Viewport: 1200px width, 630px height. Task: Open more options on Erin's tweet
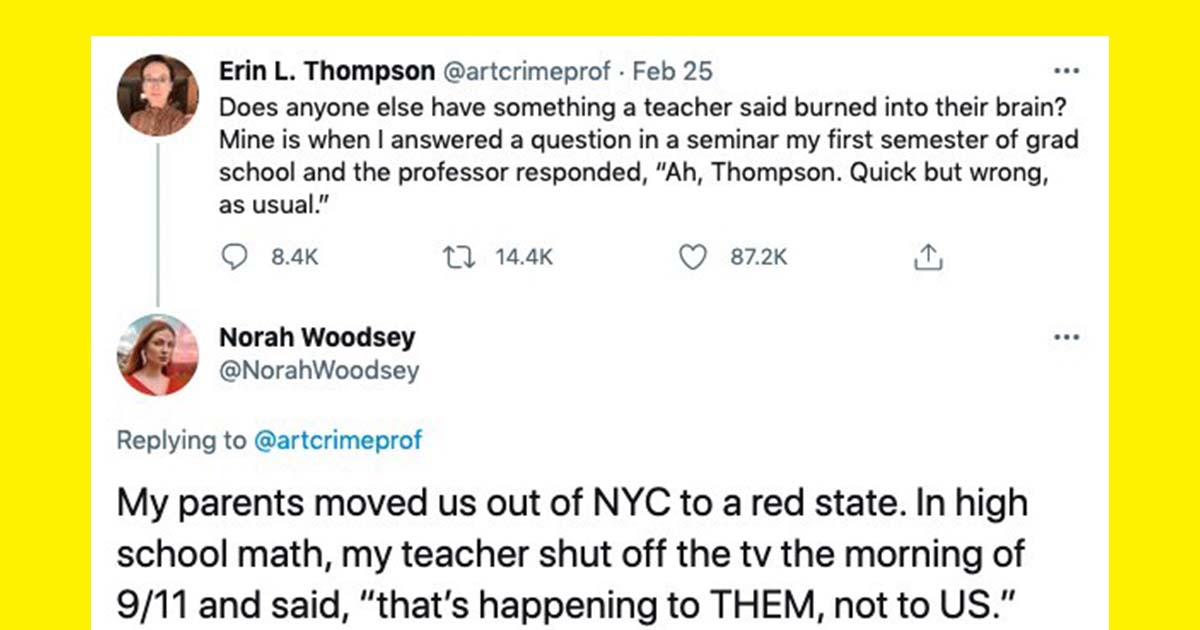tap(1067, 72)
